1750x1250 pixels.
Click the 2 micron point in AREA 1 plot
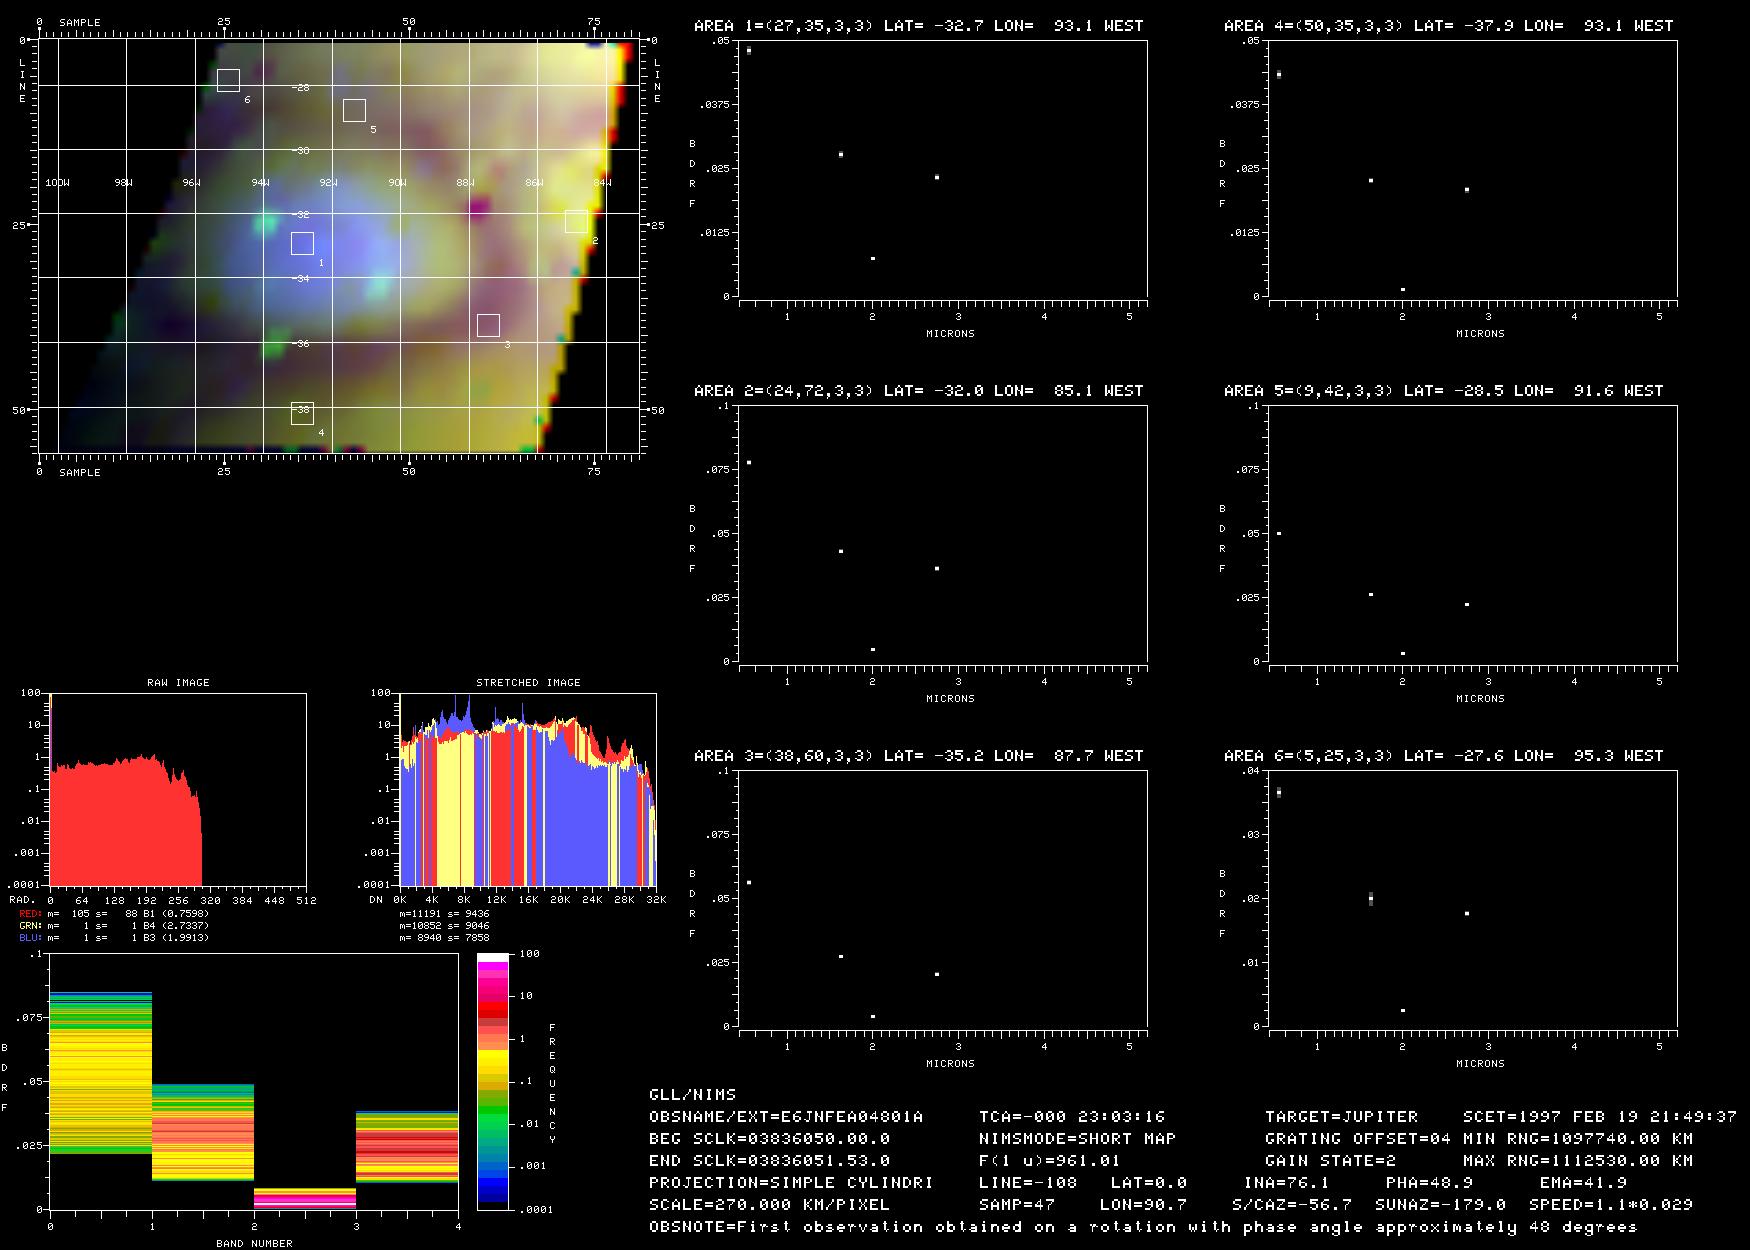[x=873, y=259]
